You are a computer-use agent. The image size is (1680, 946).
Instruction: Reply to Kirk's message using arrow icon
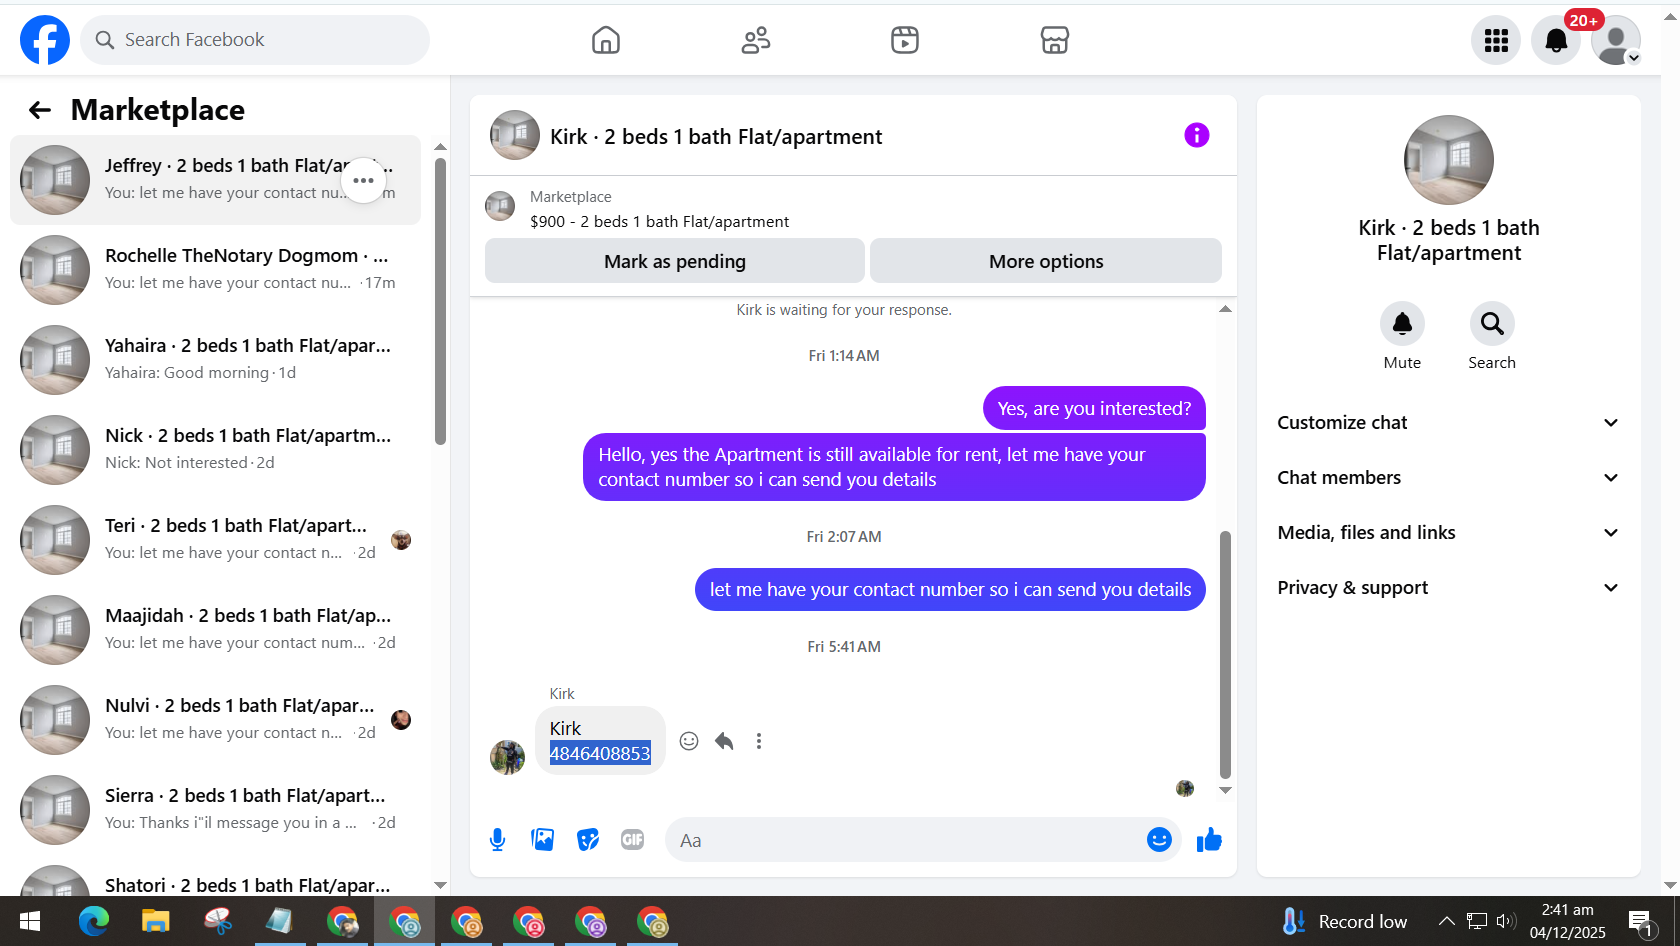[x=724, y=741]
